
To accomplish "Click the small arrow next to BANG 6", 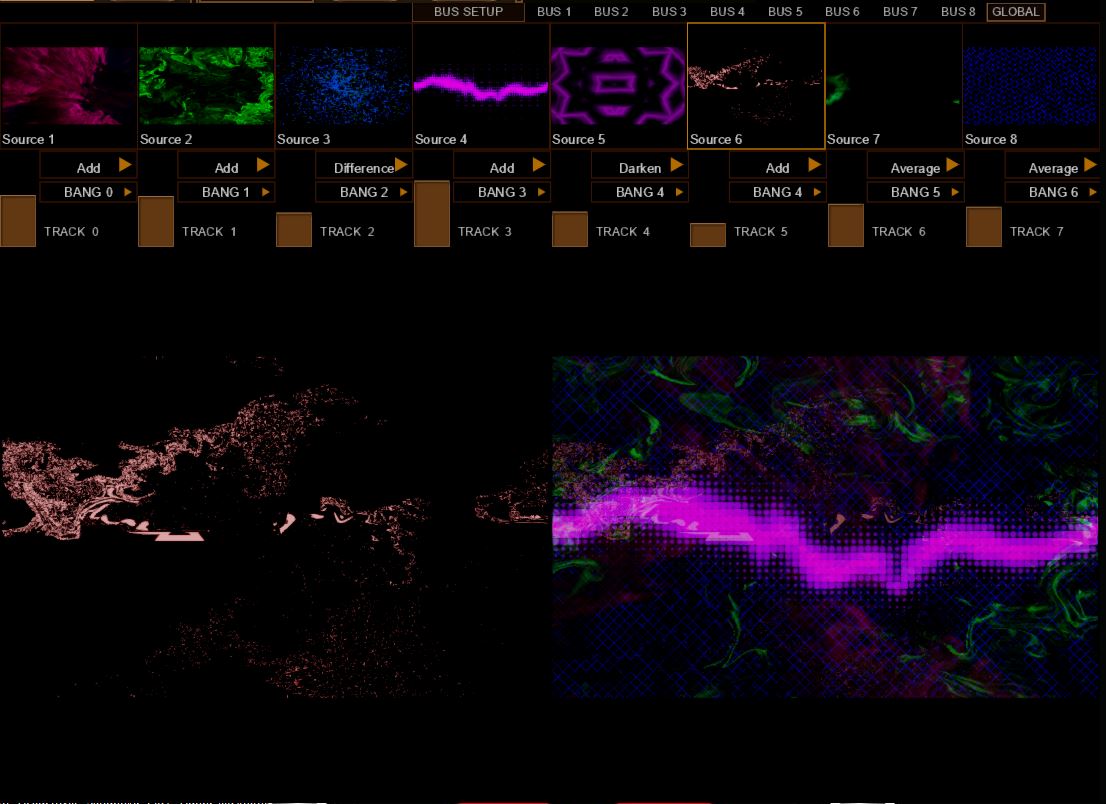I will point(1092,192).
